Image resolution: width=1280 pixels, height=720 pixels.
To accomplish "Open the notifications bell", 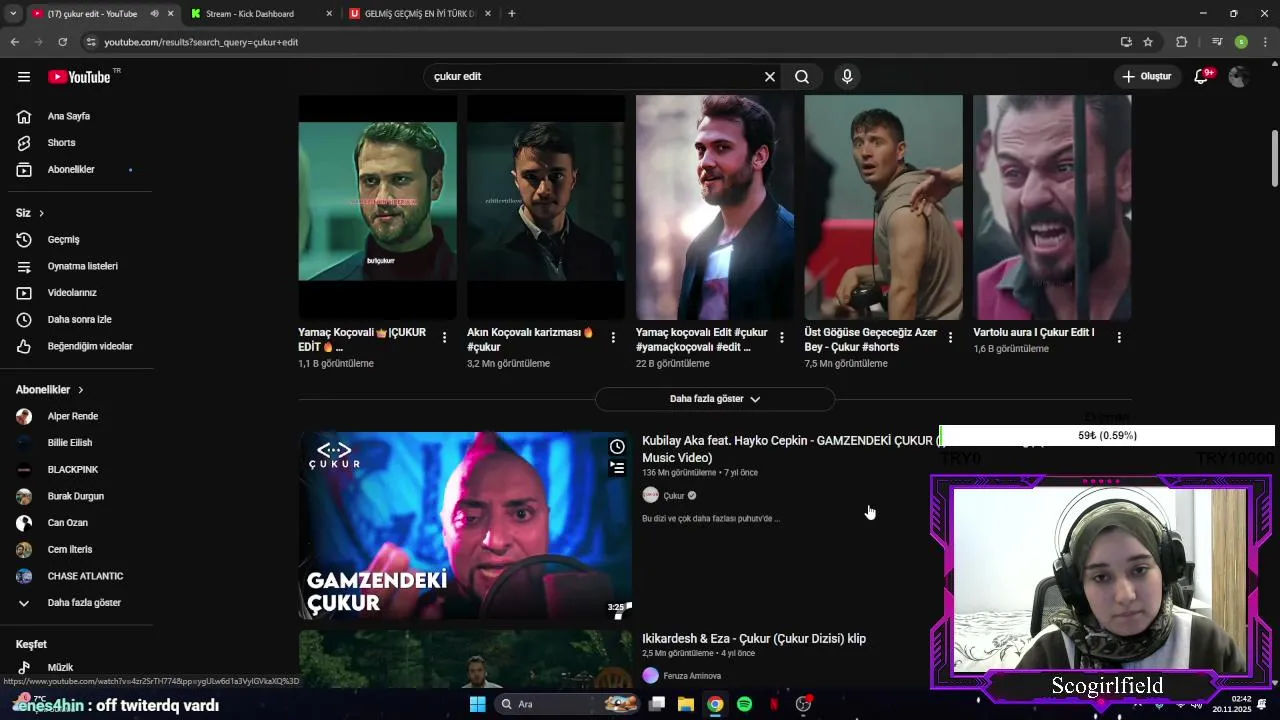I will 1202,77.
